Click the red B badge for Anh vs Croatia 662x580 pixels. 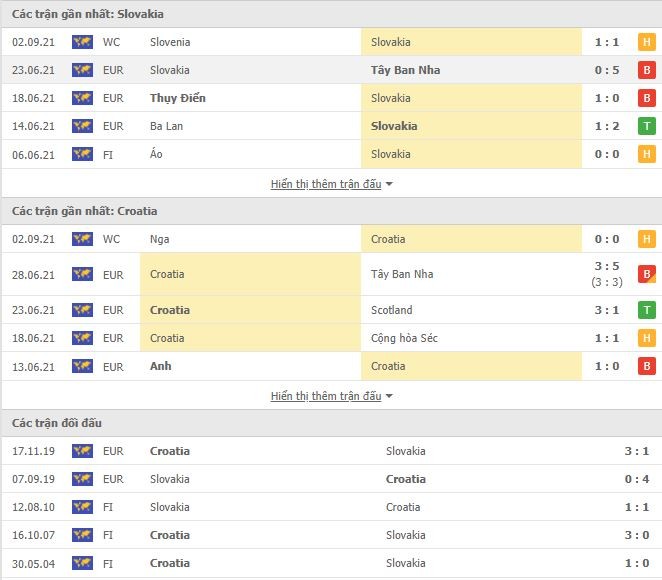[x=646, y=366]
